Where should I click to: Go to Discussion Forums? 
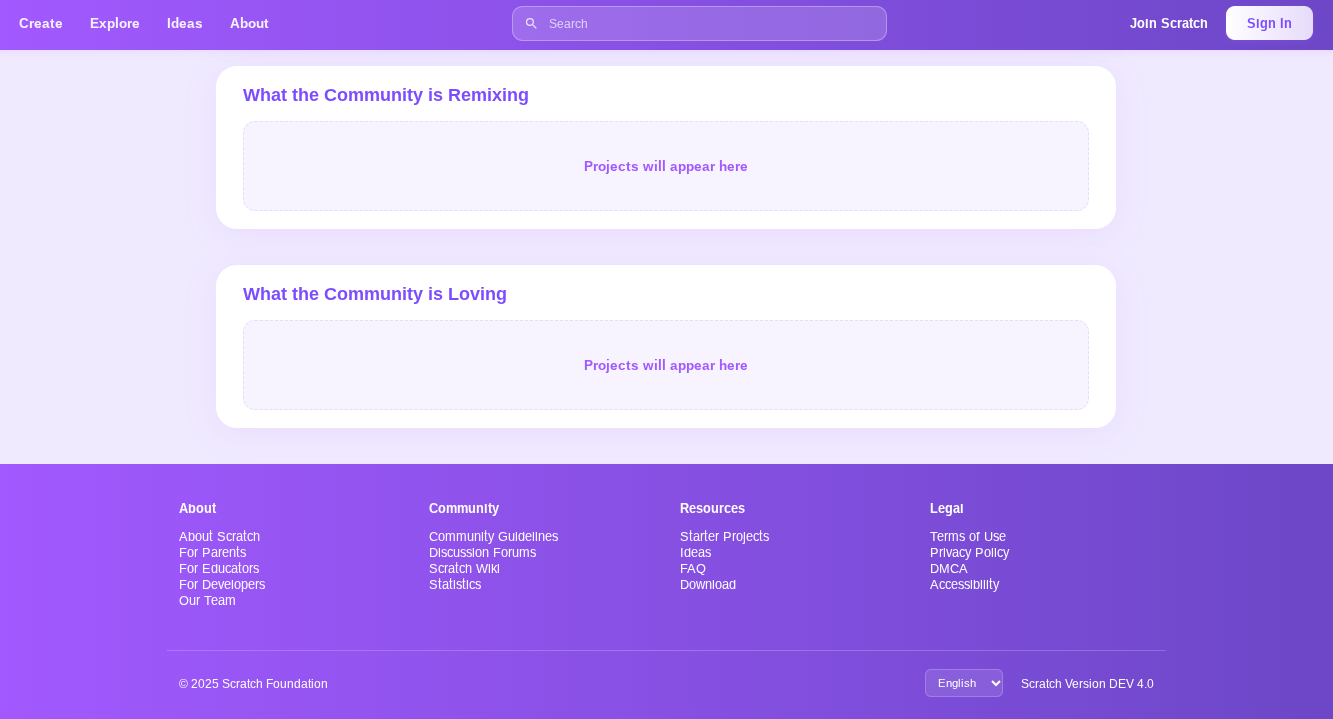tap(482, 552)
